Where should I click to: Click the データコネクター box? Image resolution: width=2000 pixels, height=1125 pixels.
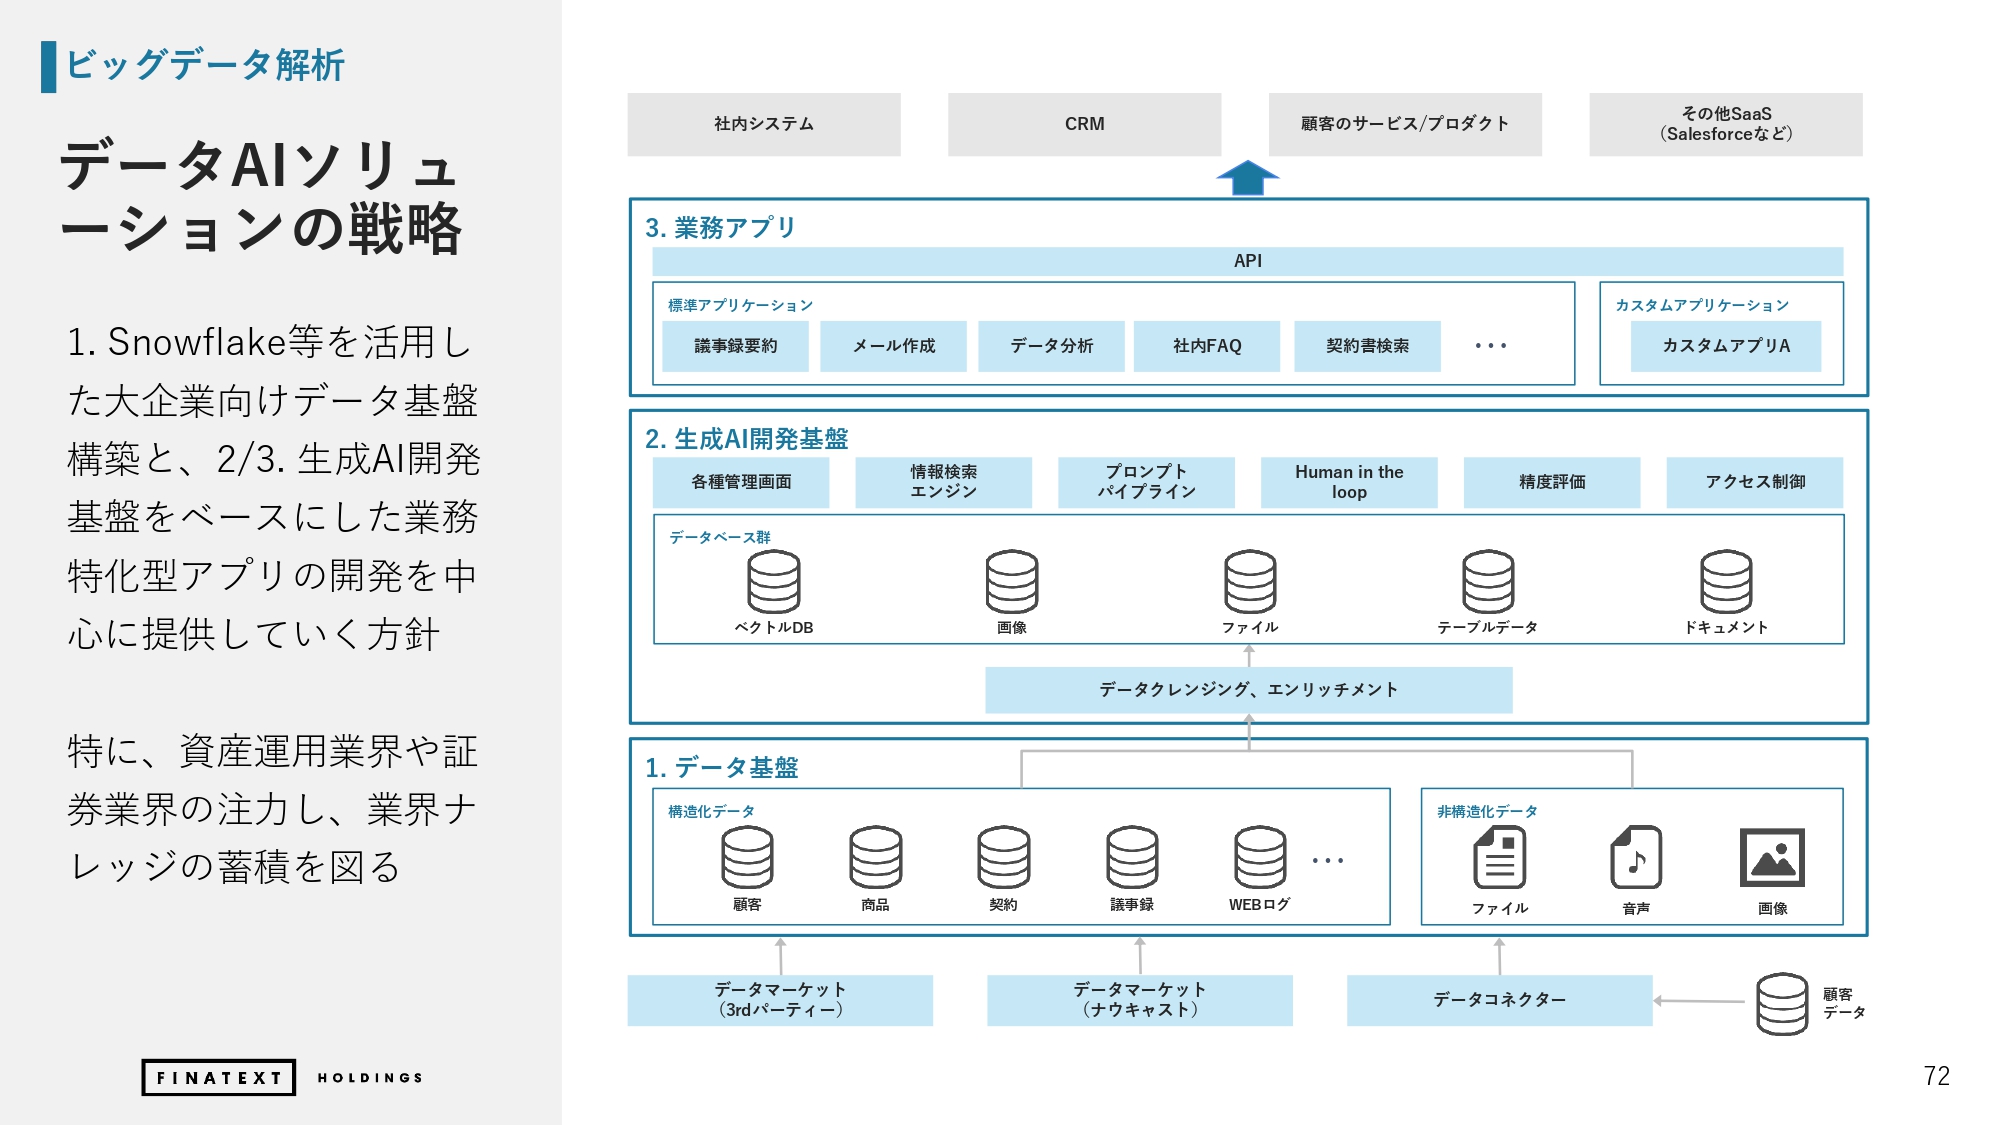(x=1500, y=1000)
